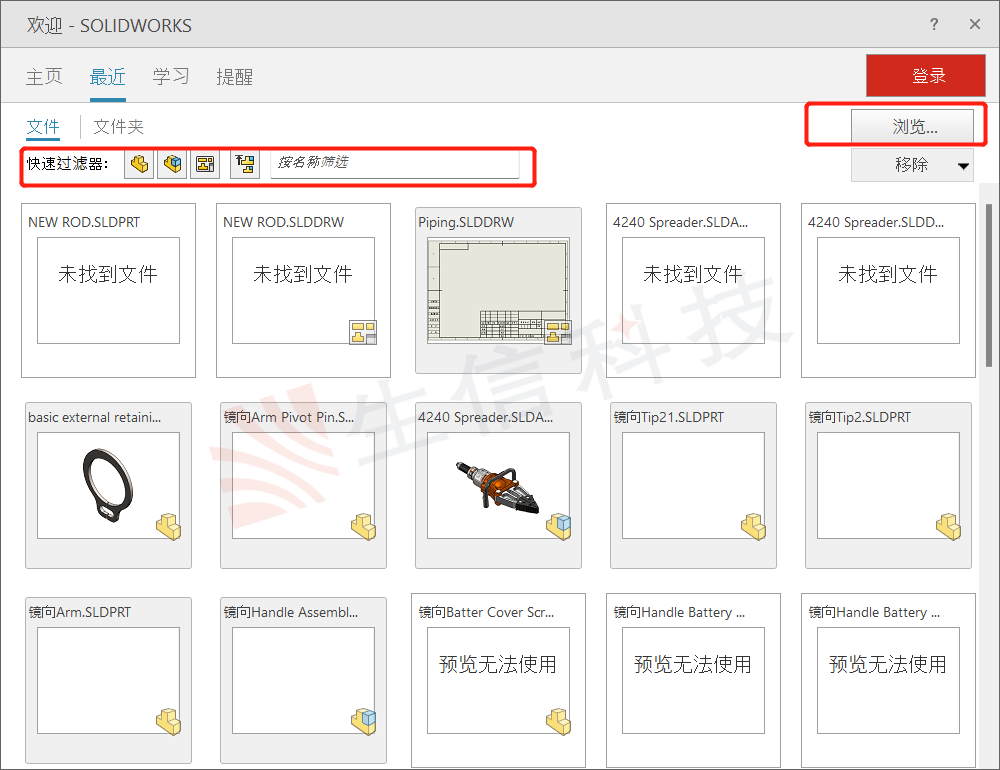Toggle the parts quick filter icon
The width and height of the screenshot is (1000, 770).
coord(139,164)
